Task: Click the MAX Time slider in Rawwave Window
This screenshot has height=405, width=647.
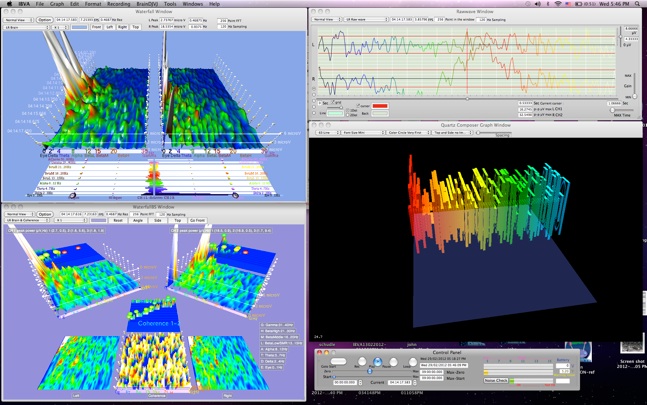Action: [x=623, y=110]
